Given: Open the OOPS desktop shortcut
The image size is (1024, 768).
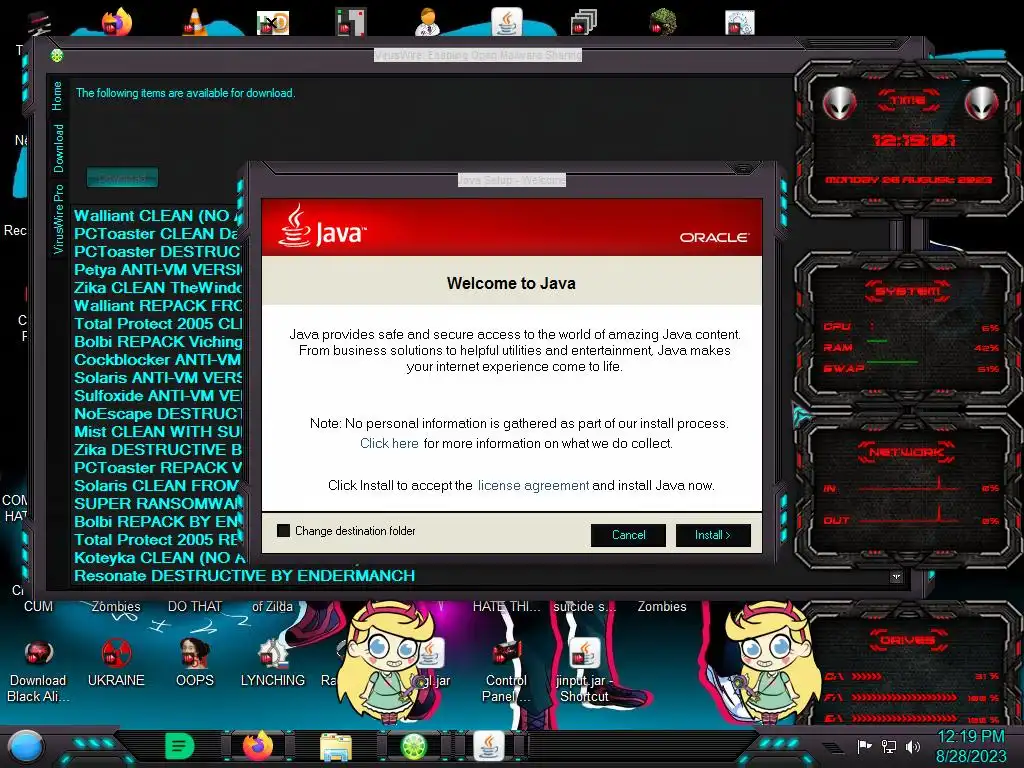Looking at the screenshot, I should coord(195,664).
